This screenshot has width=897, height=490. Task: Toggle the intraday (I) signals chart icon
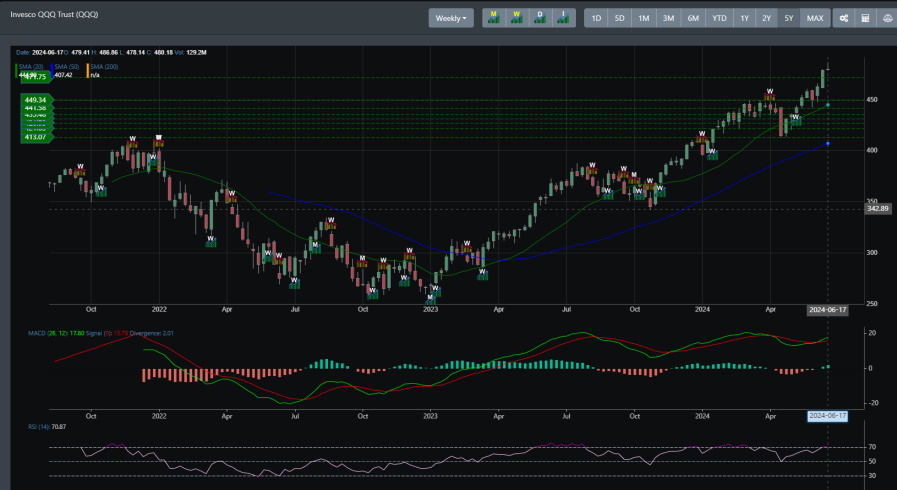[x=563, y=18]
